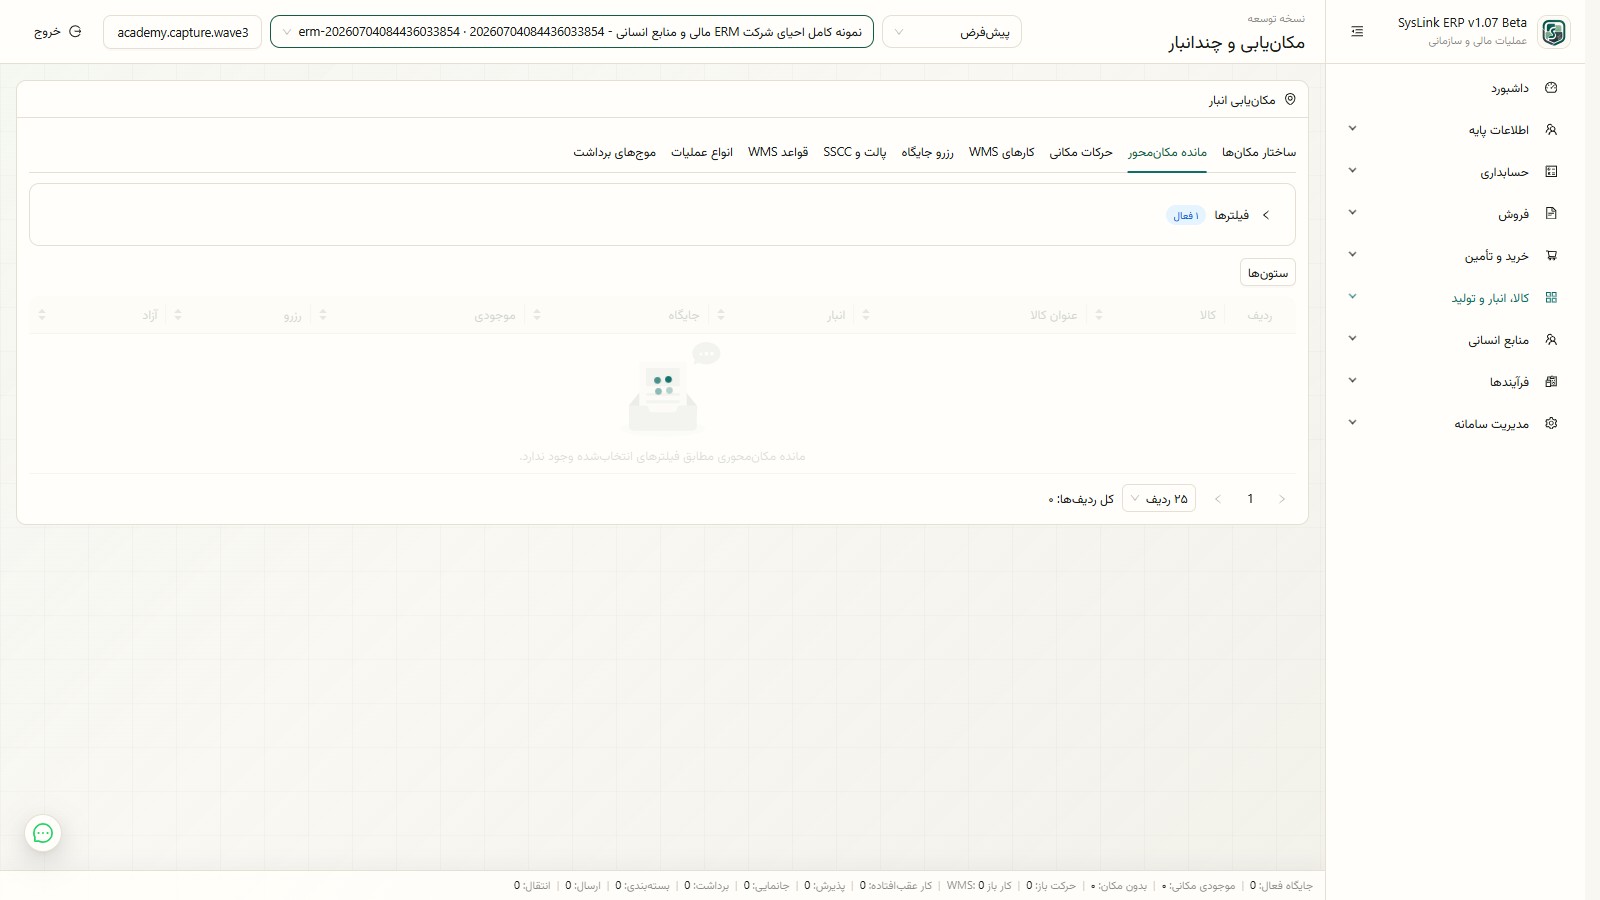
Task: Expand the منابع انسانی menu chevron
Action: (1352, 339)
